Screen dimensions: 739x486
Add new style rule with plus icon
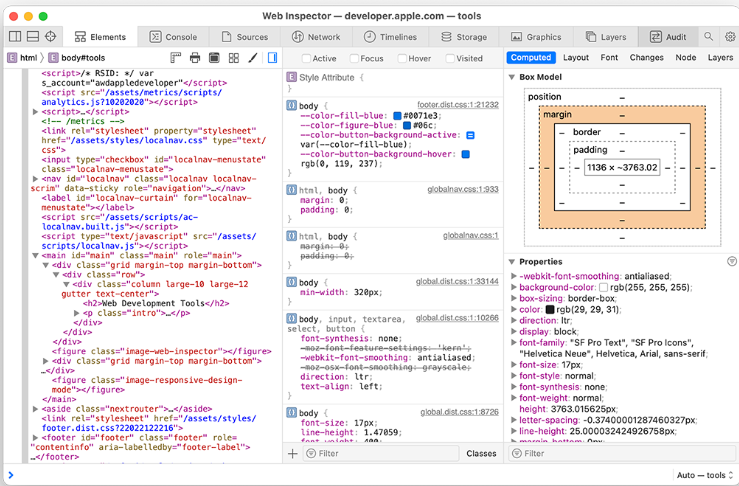click(x=293, y=453)
